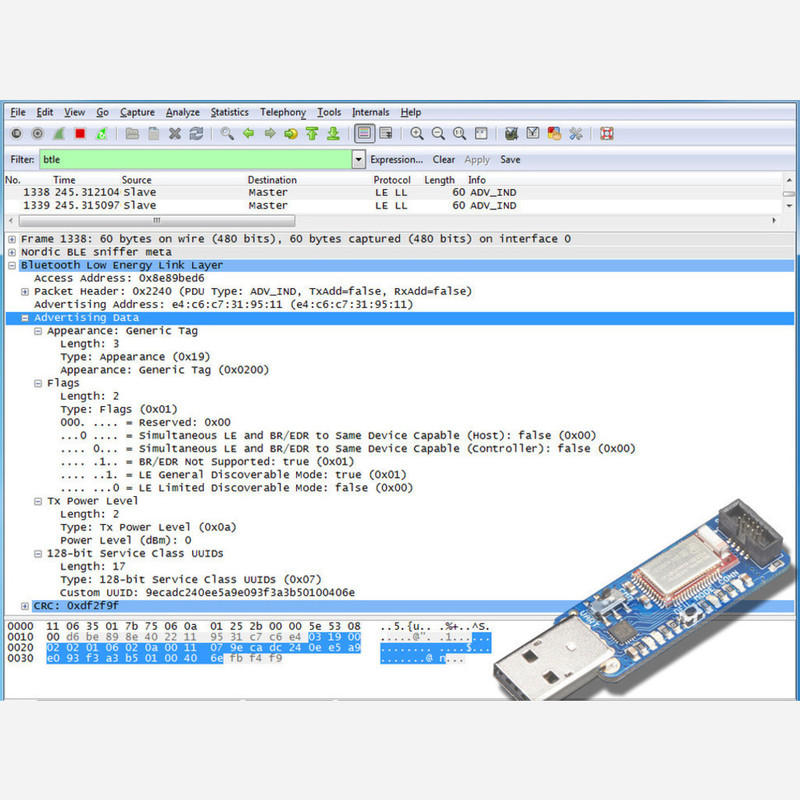Screen dimensions: 800x800
Task: Collapse the Advertising Data node
Action: pos(24,318)
